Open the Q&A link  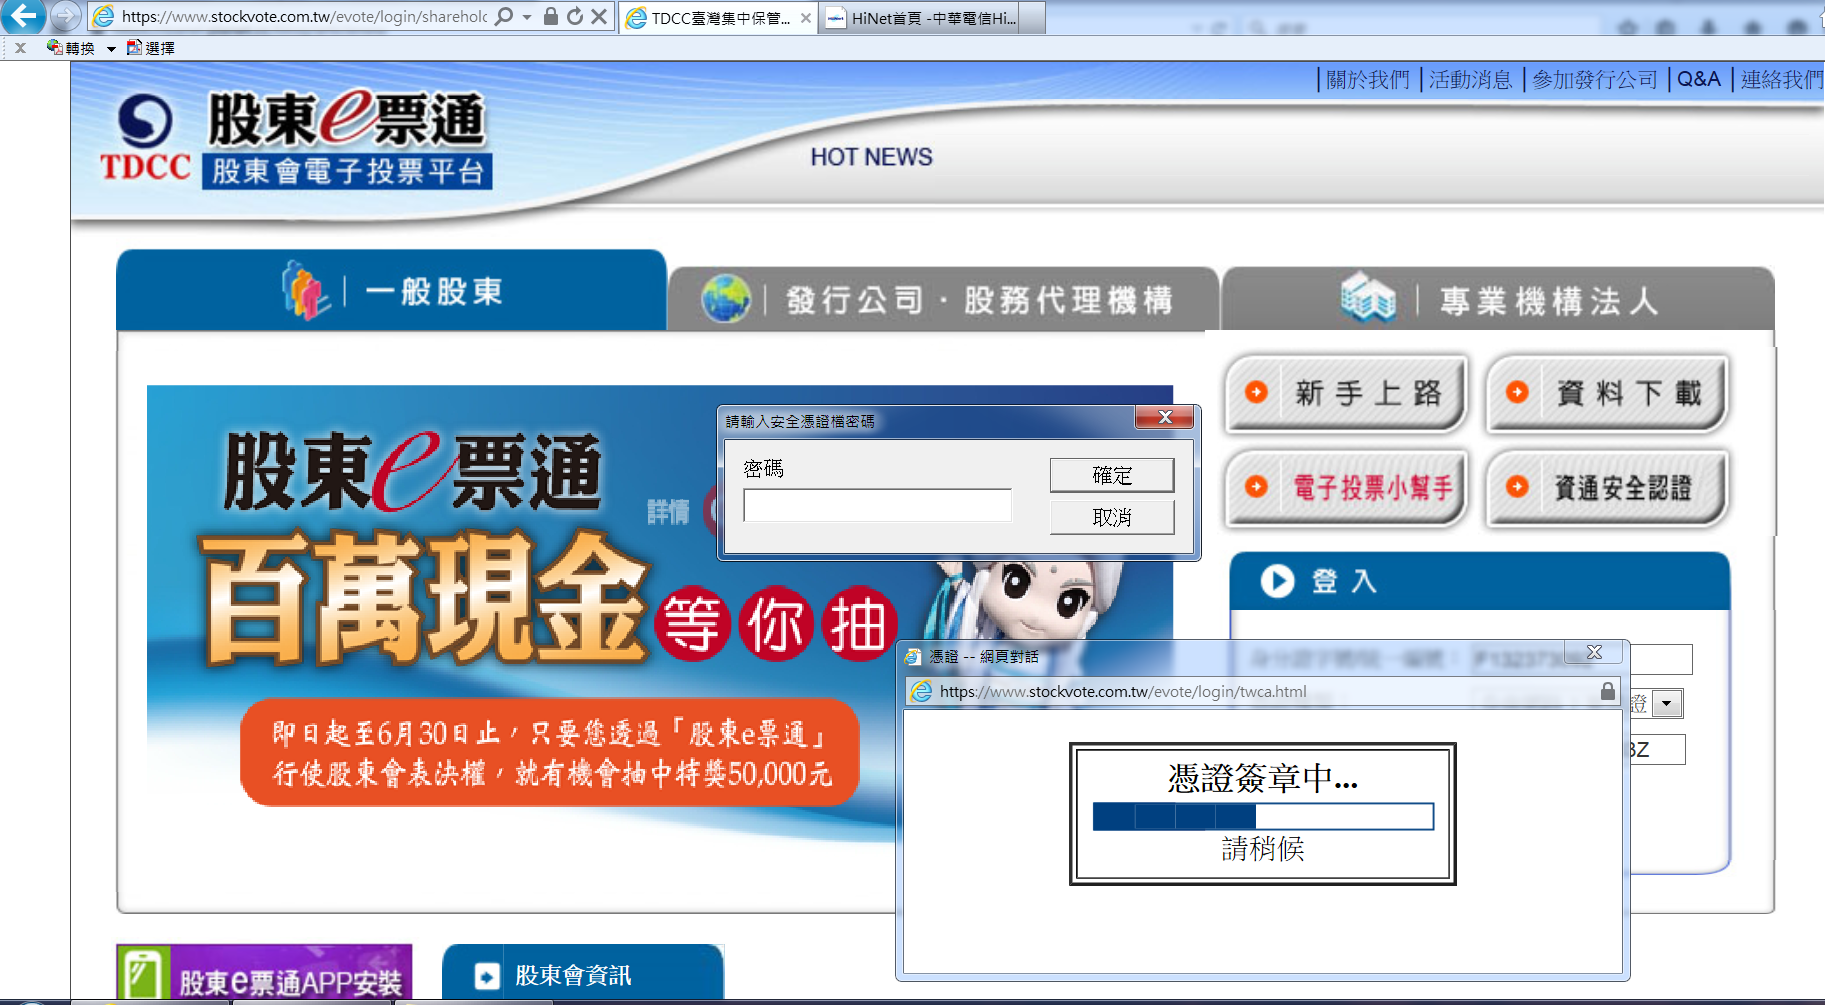[x=1698, y=79]
